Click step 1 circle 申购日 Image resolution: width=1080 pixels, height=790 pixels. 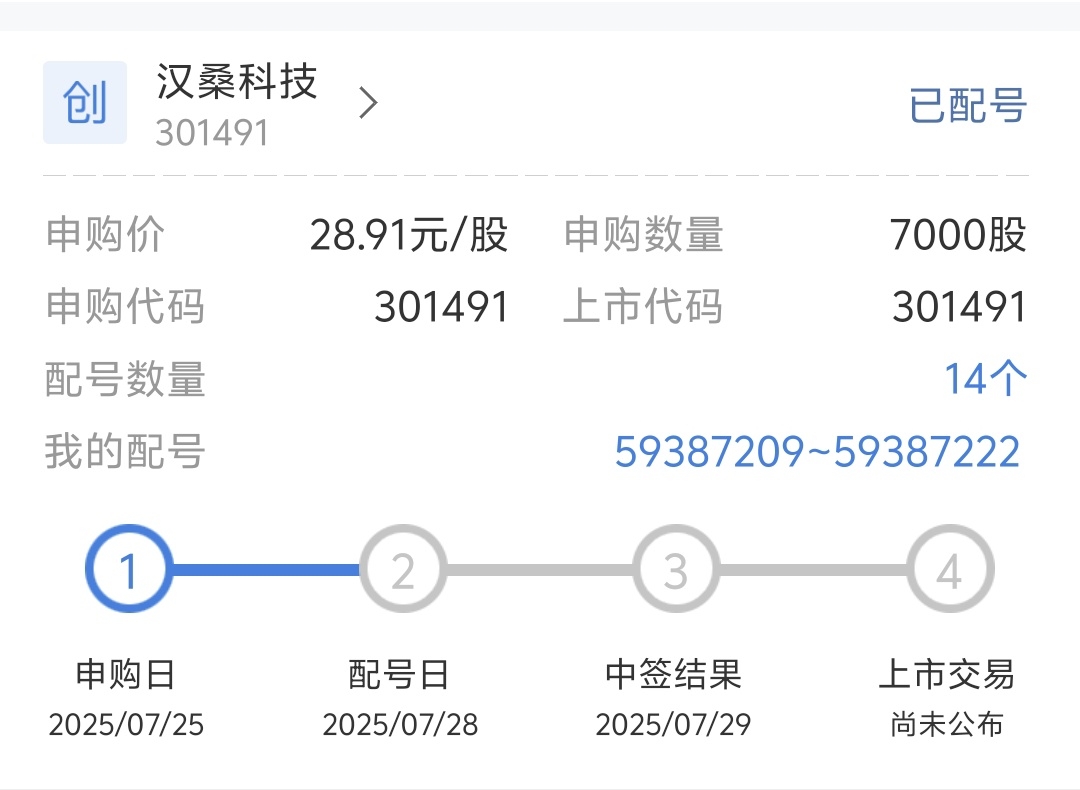point(129,569)
